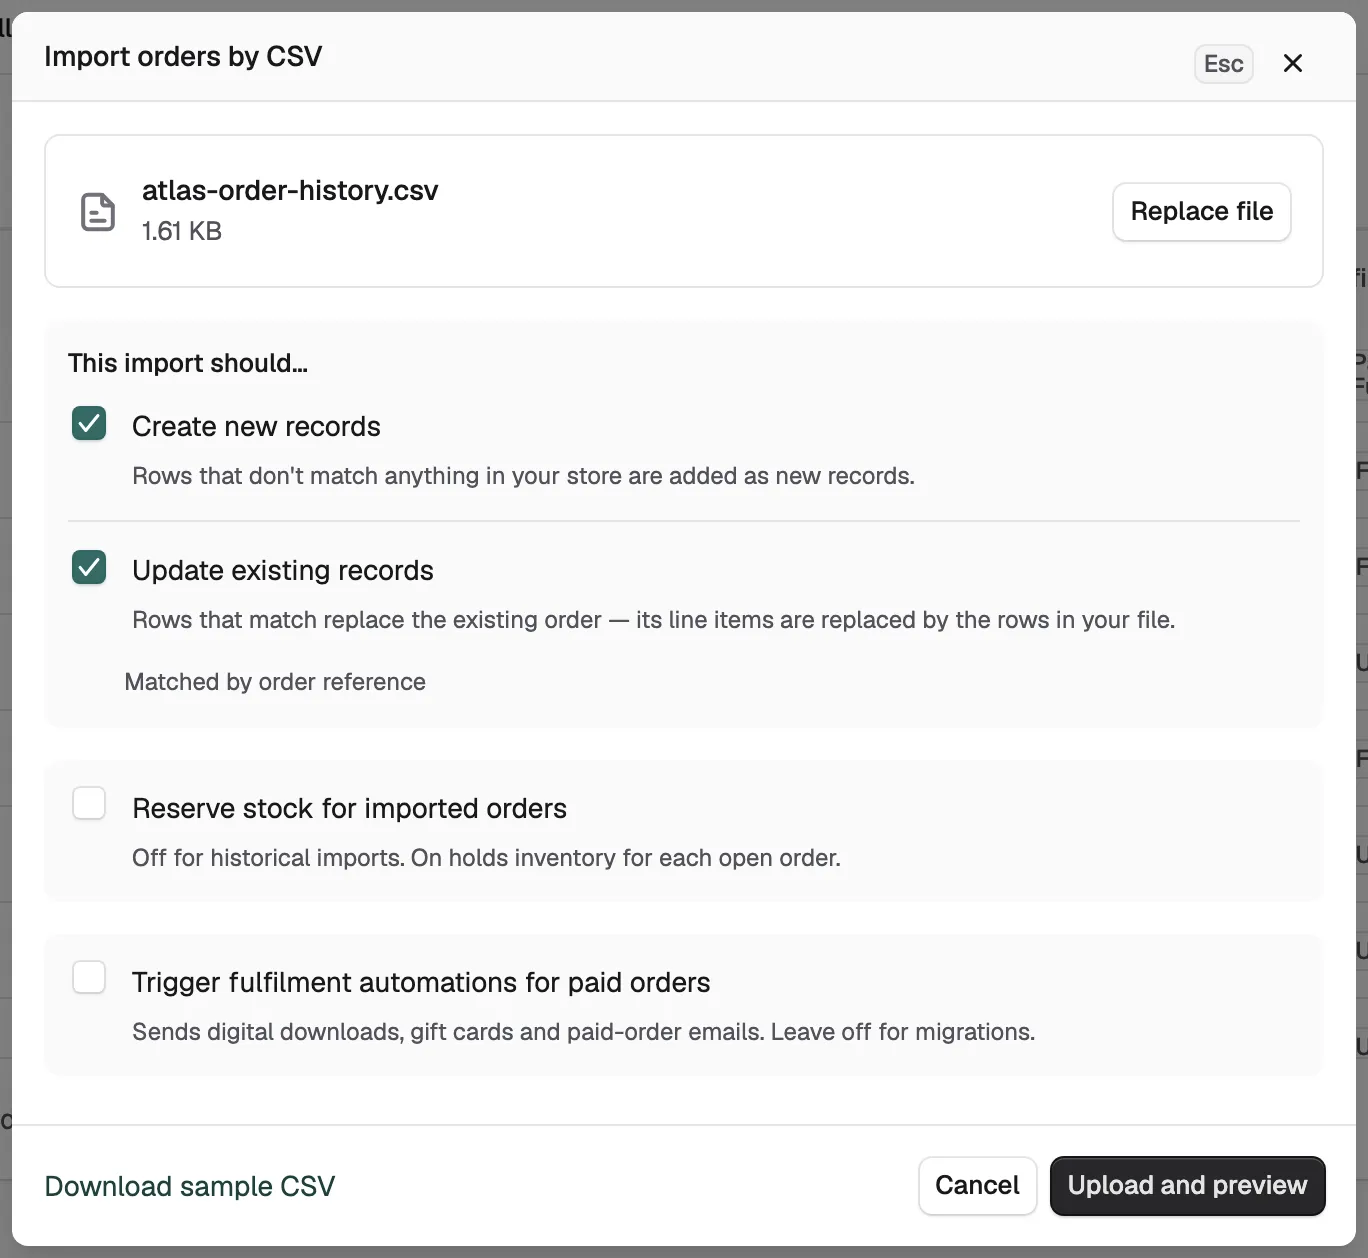Click 'Sends digital downloads, gift cards' description
The image size is (1368, 1258).
(583, 1032)
